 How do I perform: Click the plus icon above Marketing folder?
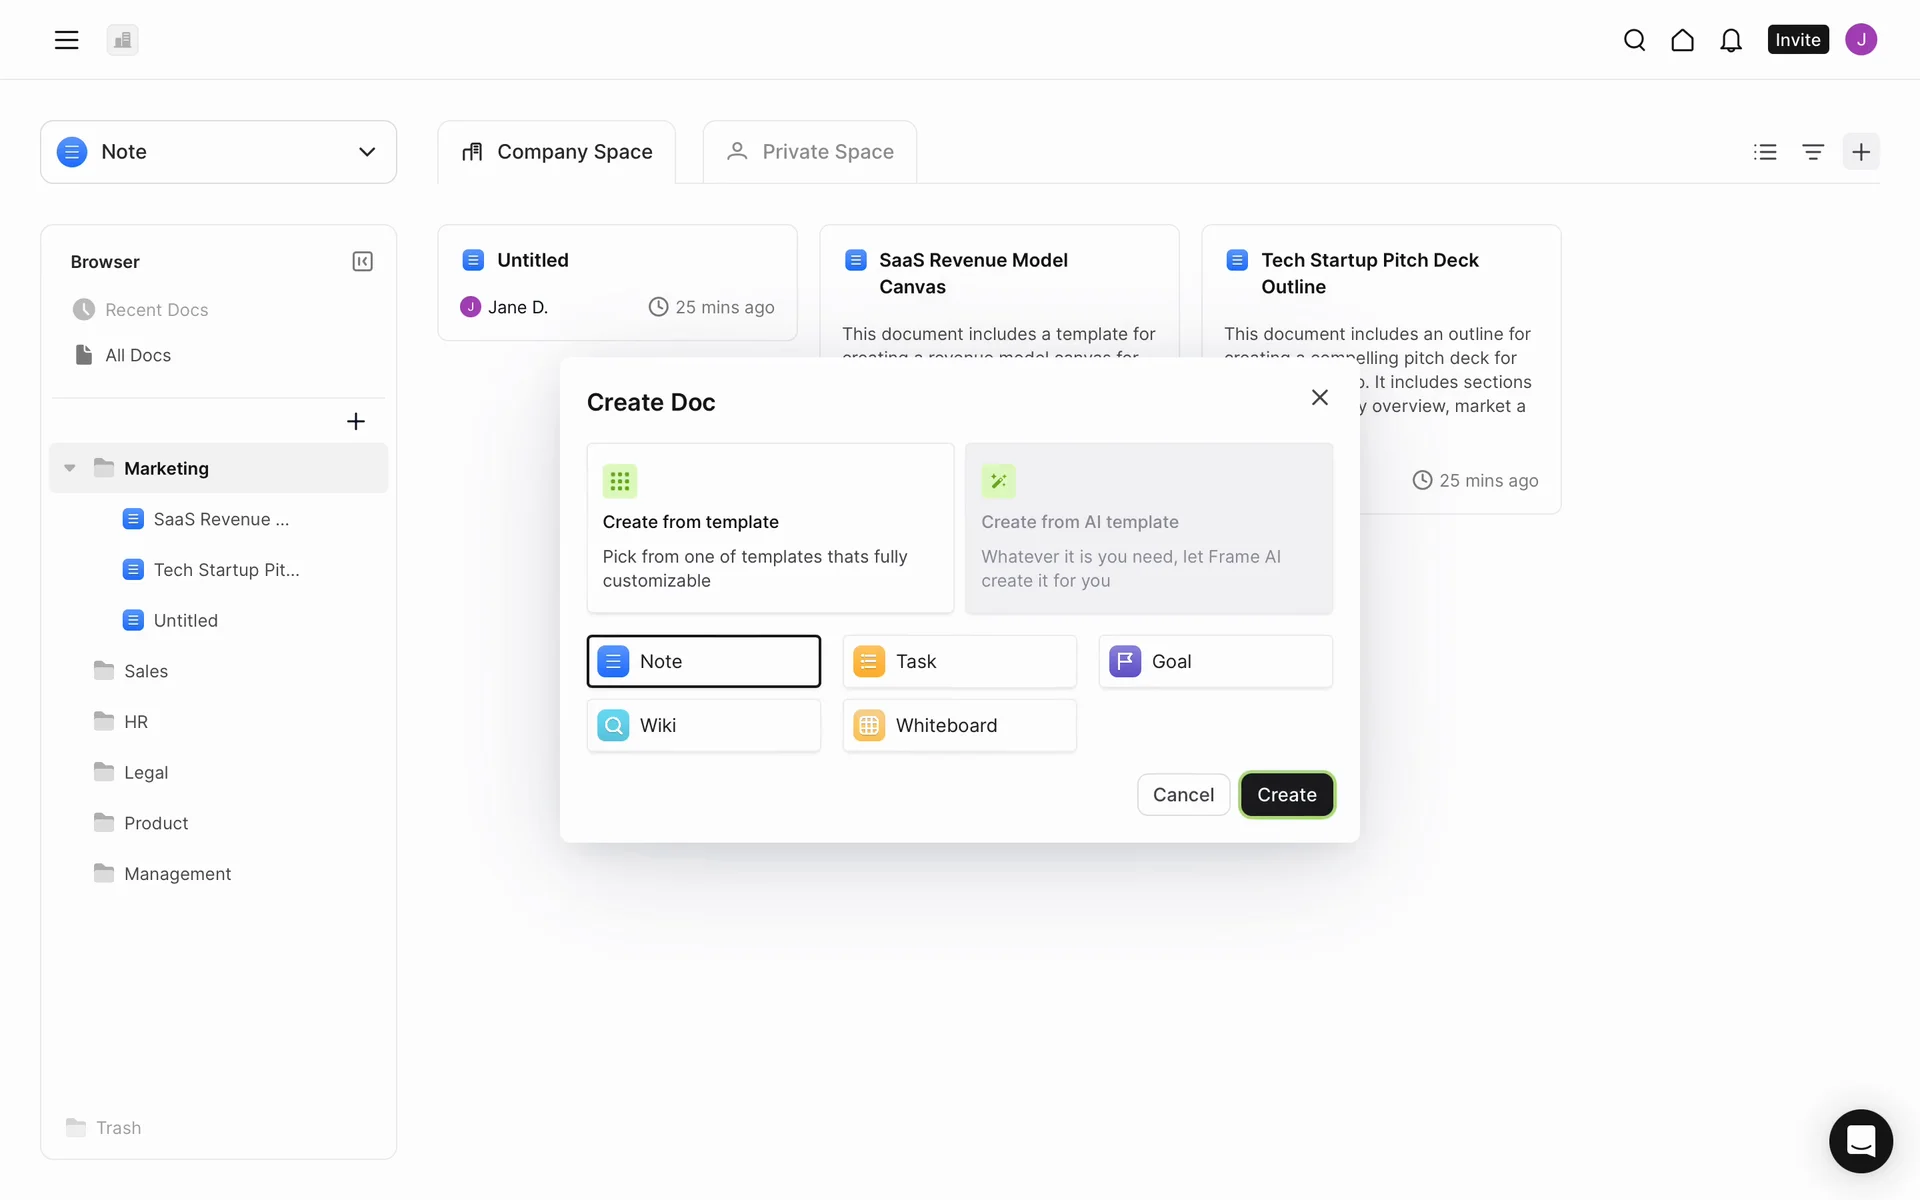tap(355, 421)
